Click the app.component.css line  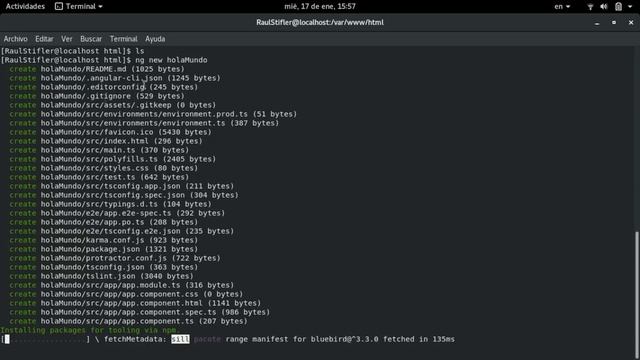[126, 293]
